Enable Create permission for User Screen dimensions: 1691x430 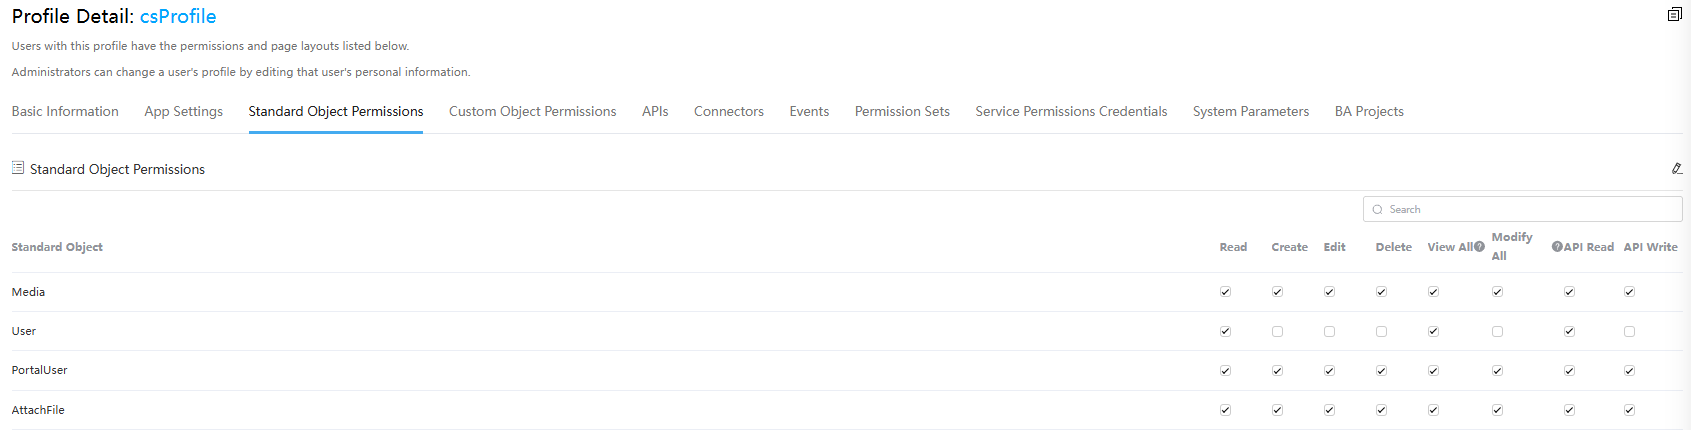[x=1277, y=331]
